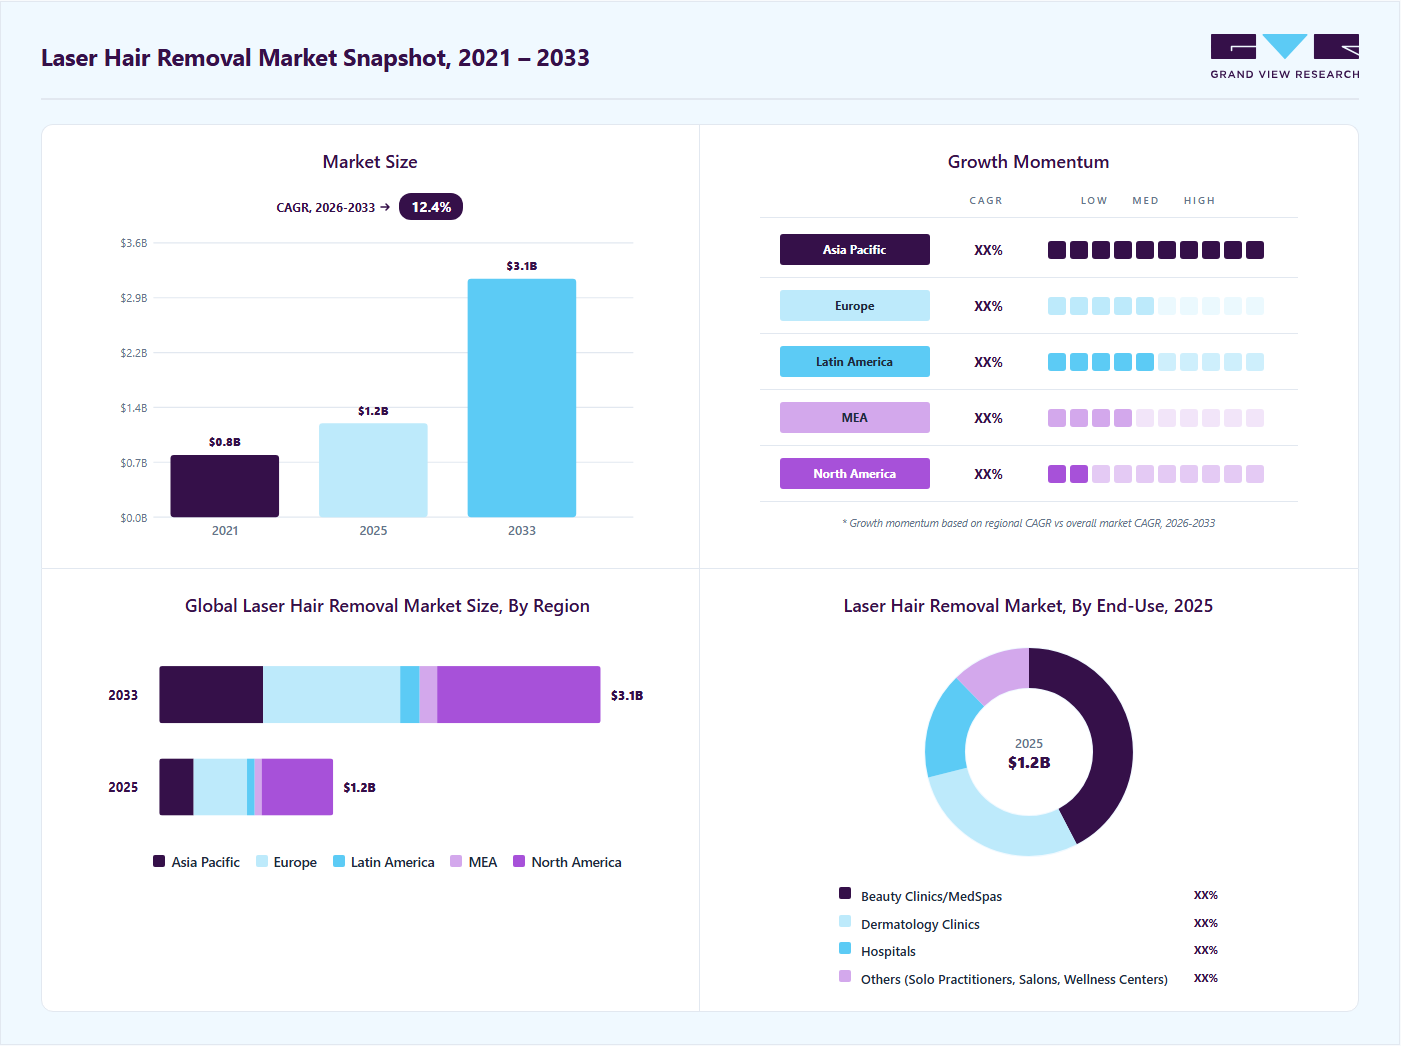Click the Europe legend swatch under regional chart
1401x1046 pixels.
tap(262, 861)
